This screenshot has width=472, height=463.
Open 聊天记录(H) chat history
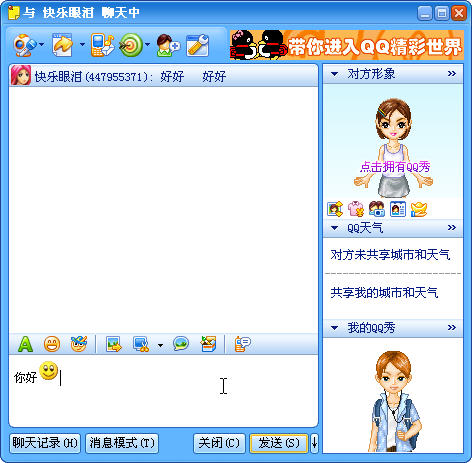(x=45, y=443)
